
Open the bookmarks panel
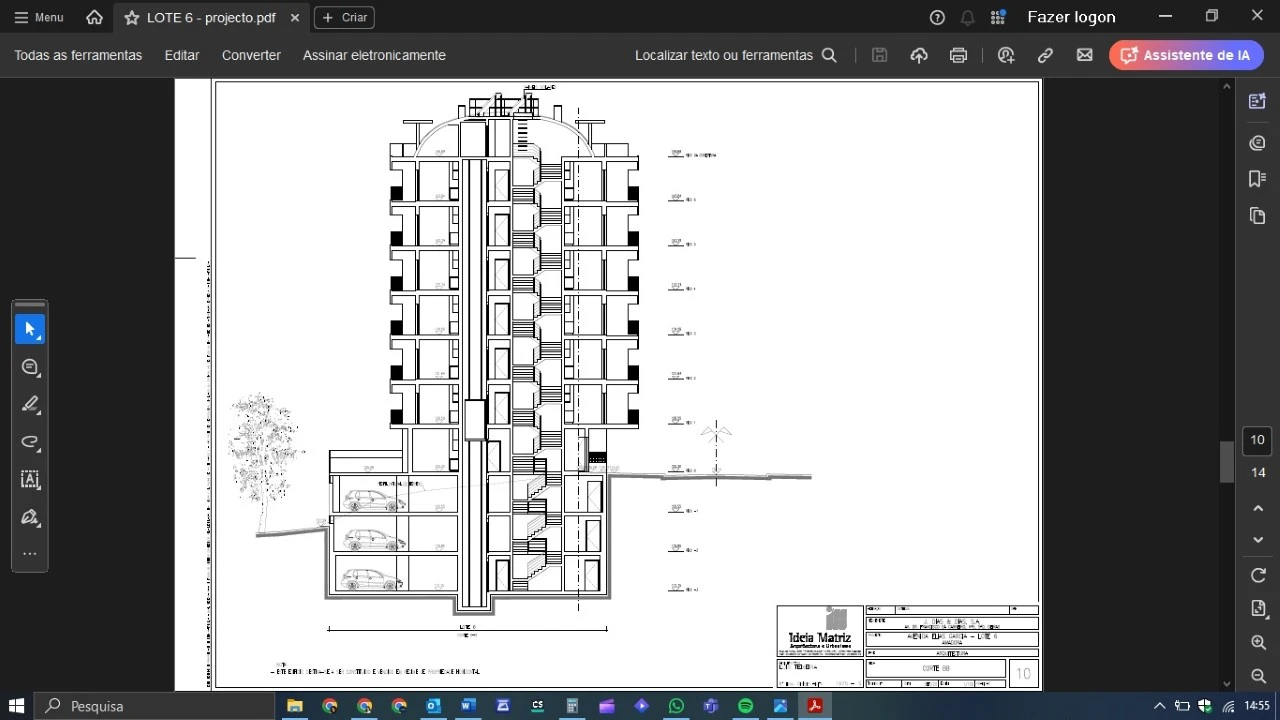tap(1257, 179)
